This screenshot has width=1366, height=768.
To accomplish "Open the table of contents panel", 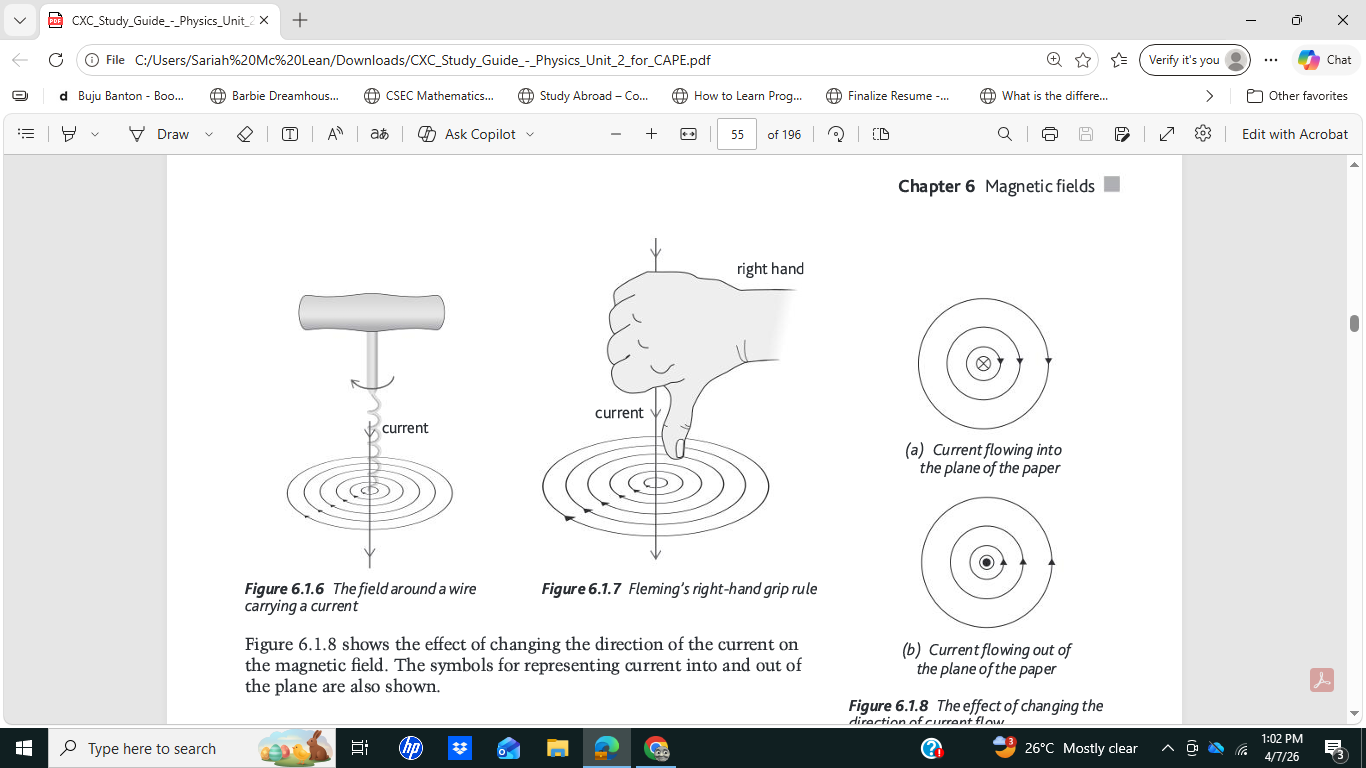I will [x=27, y=134].
